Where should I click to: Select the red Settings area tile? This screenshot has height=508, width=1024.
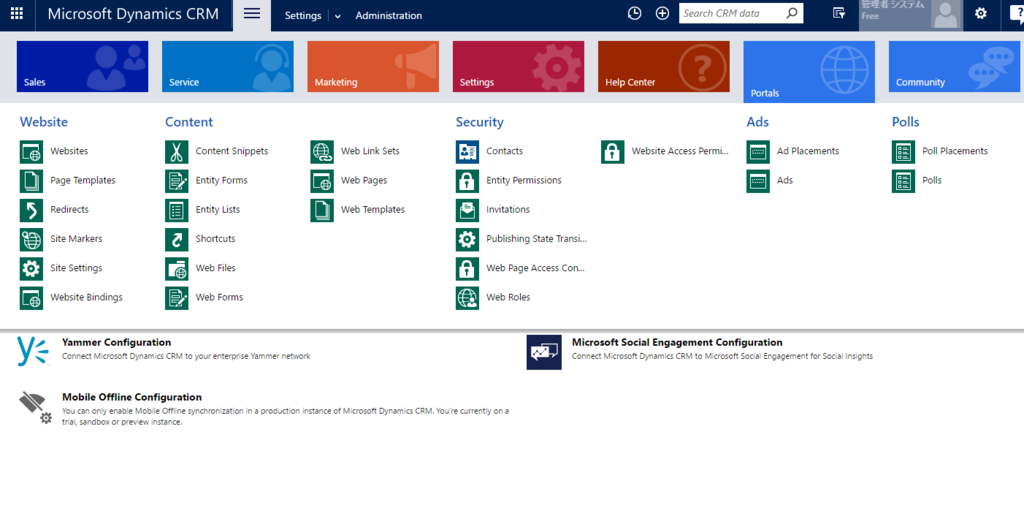click(519, 67)
